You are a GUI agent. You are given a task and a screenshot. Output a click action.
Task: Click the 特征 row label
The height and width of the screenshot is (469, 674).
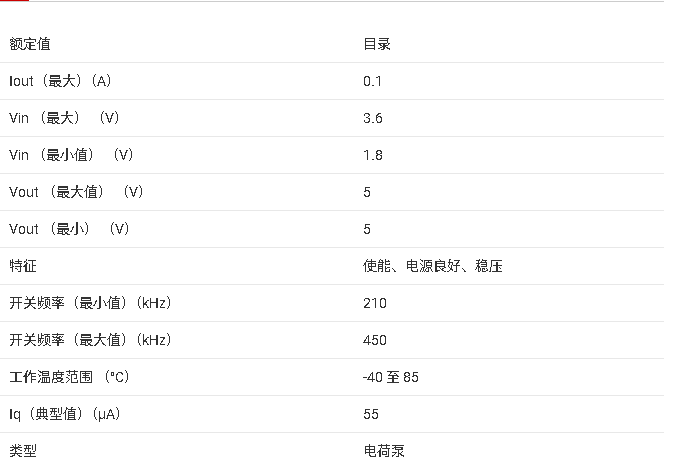(x=23, y=266)
